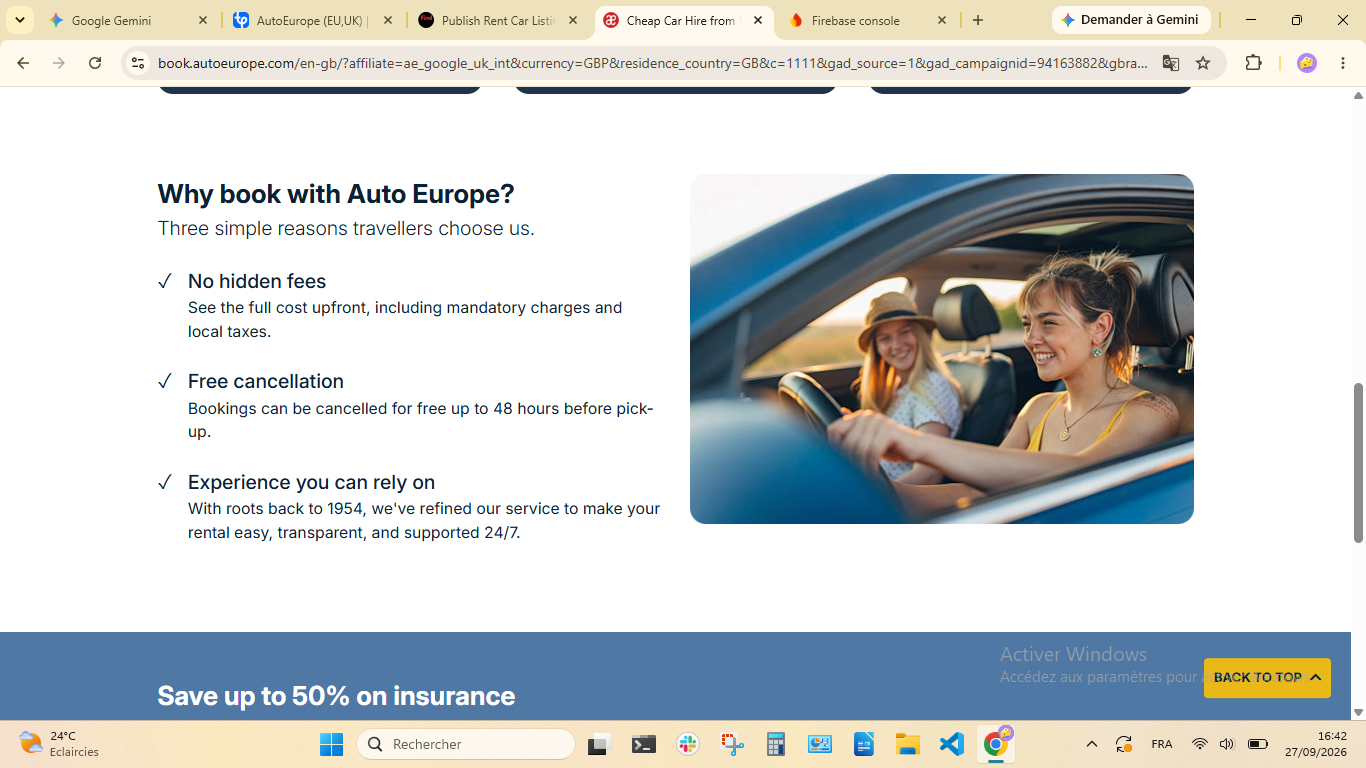Open the volume control in system tray

pyautogui.click(x=1227, y=744)
